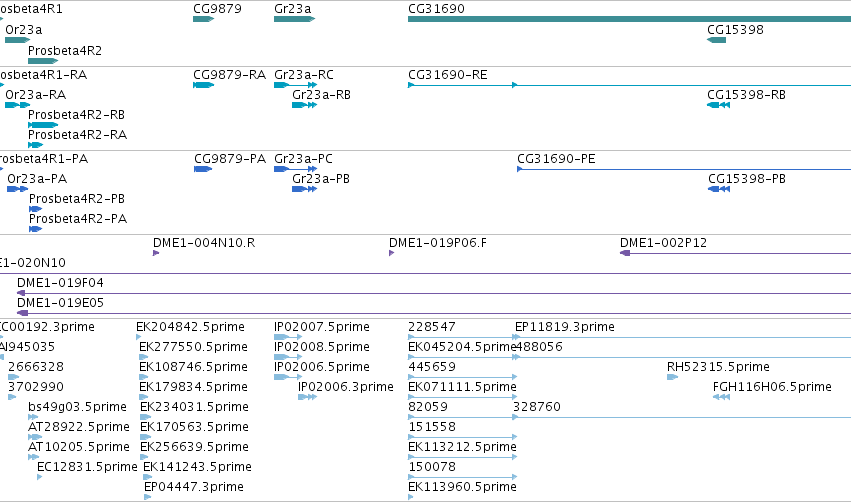851x502 pixels.
Task: Click EST EP04447.3prime glyph
Action: tap(148, 498)
